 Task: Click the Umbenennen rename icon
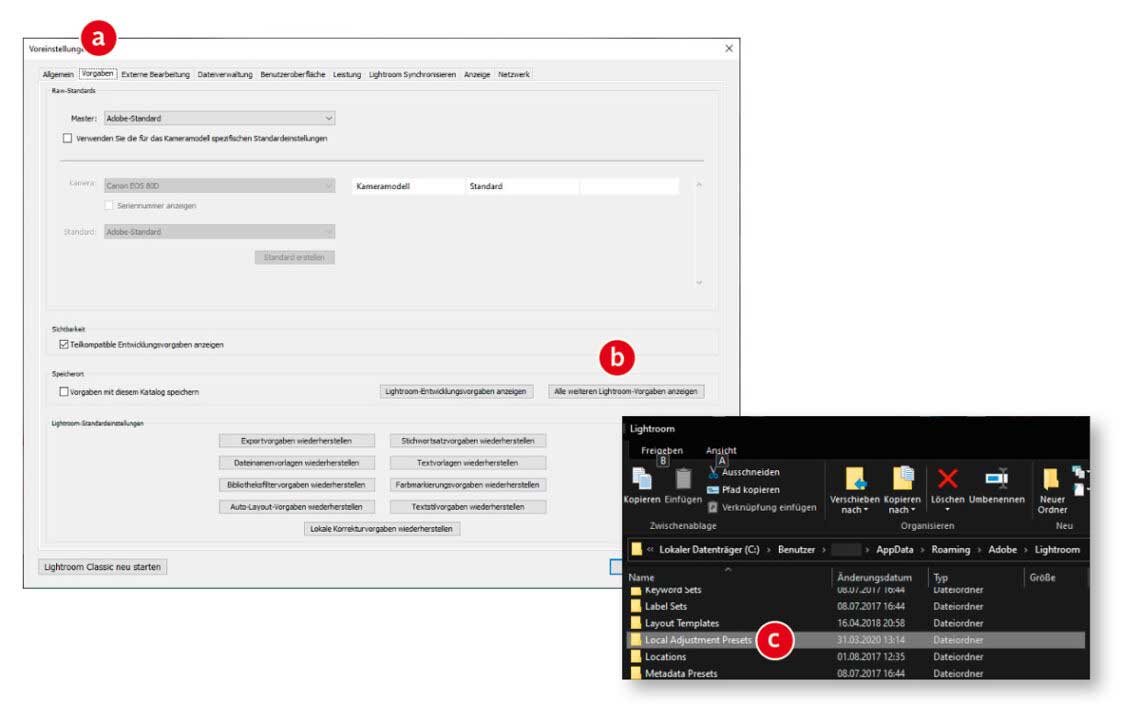point(997,478)
